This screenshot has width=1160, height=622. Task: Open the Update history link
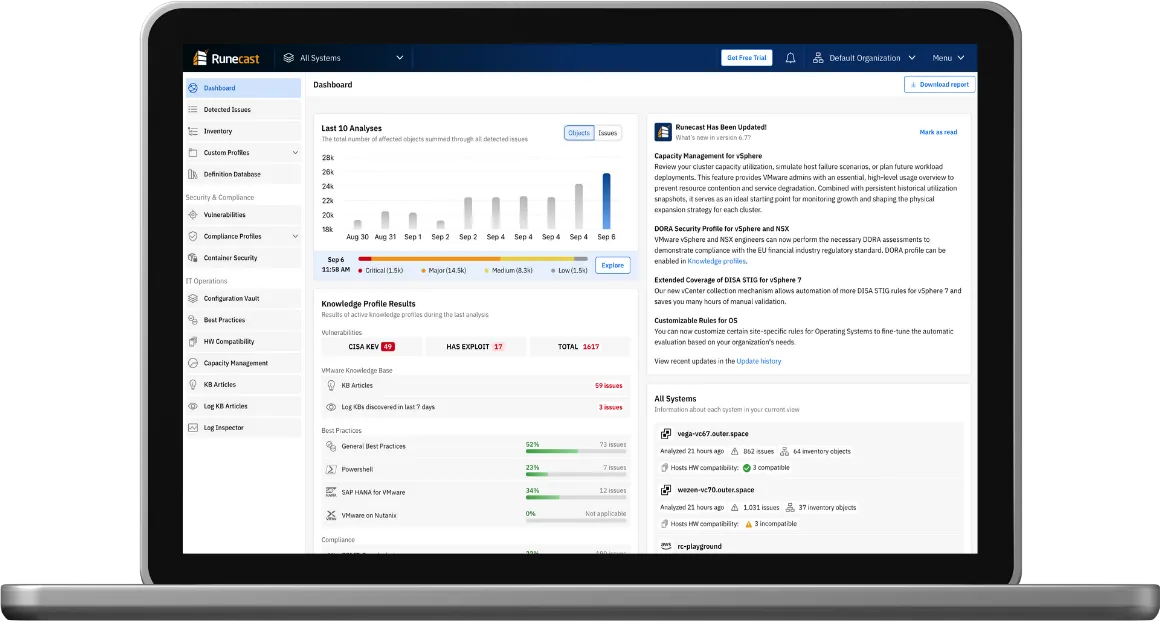[x=758, y=362]
